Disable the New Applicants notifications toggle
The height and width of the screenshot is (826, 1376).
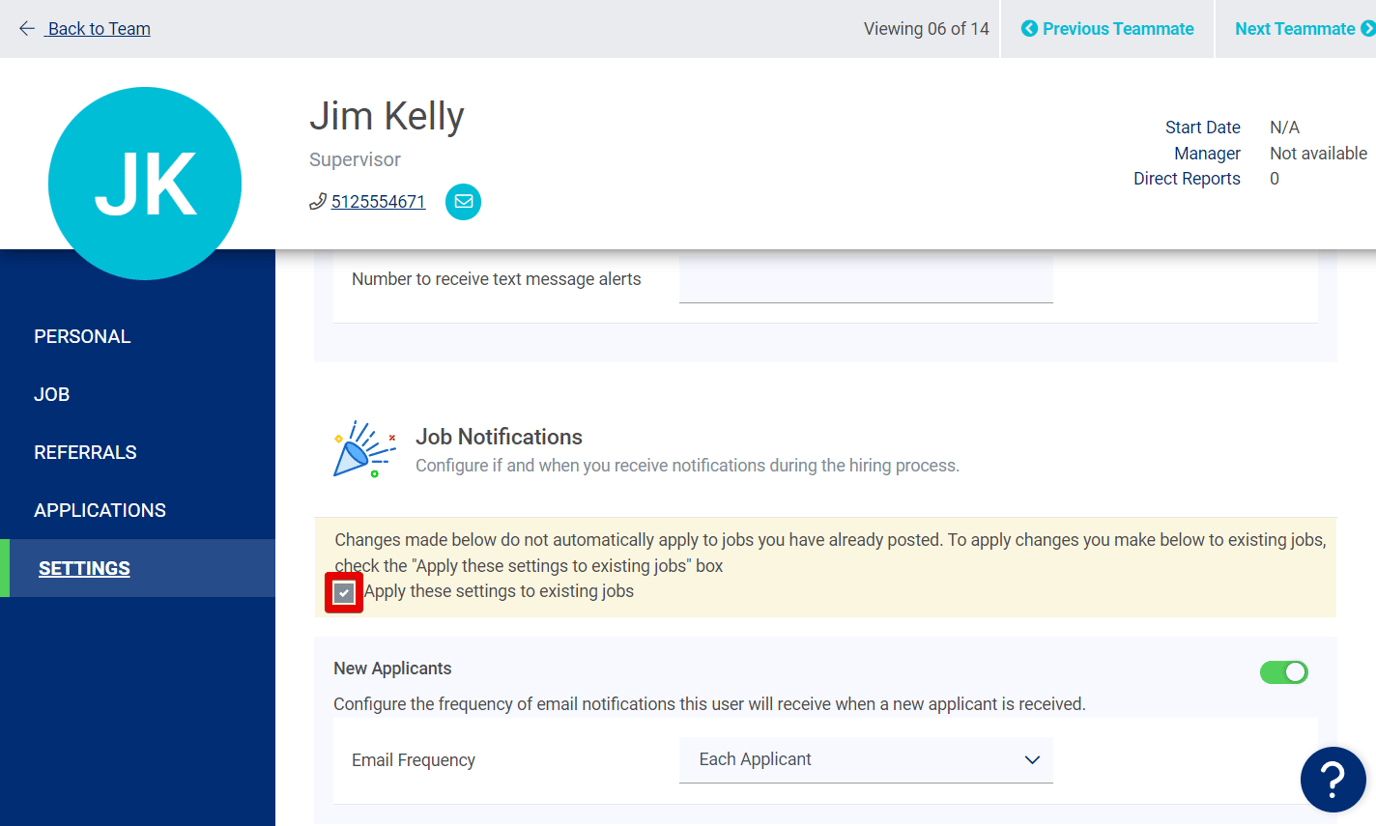click(1283, 672)
